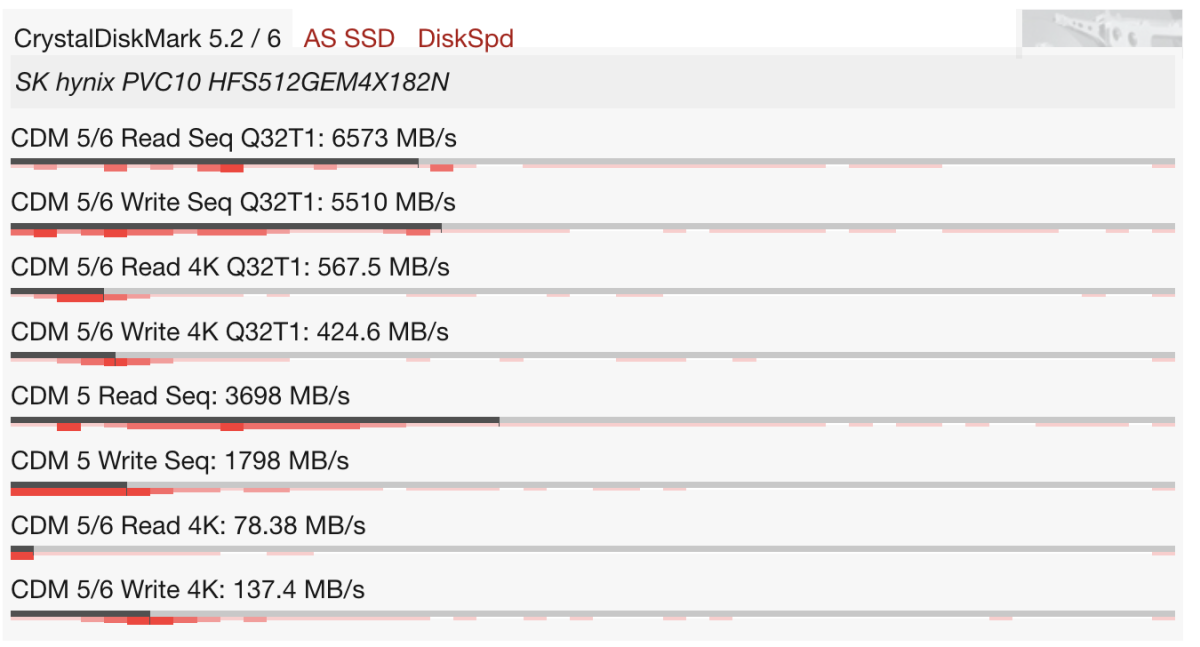Select the SK hynix PVC10 drive header
This screenshot has width=1200, height=647.
coord(232,82)
